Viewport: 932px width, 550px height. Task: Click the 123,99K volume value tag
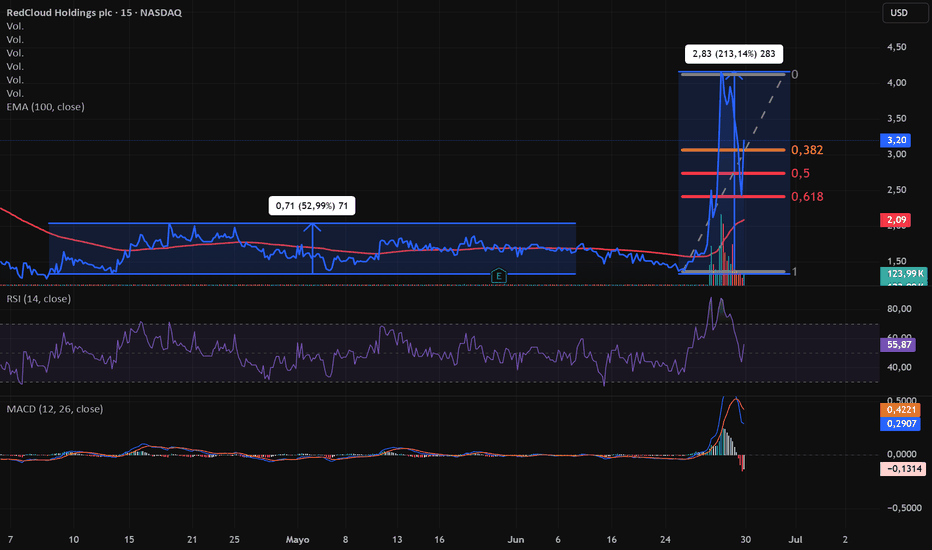(x=903, y=274)
